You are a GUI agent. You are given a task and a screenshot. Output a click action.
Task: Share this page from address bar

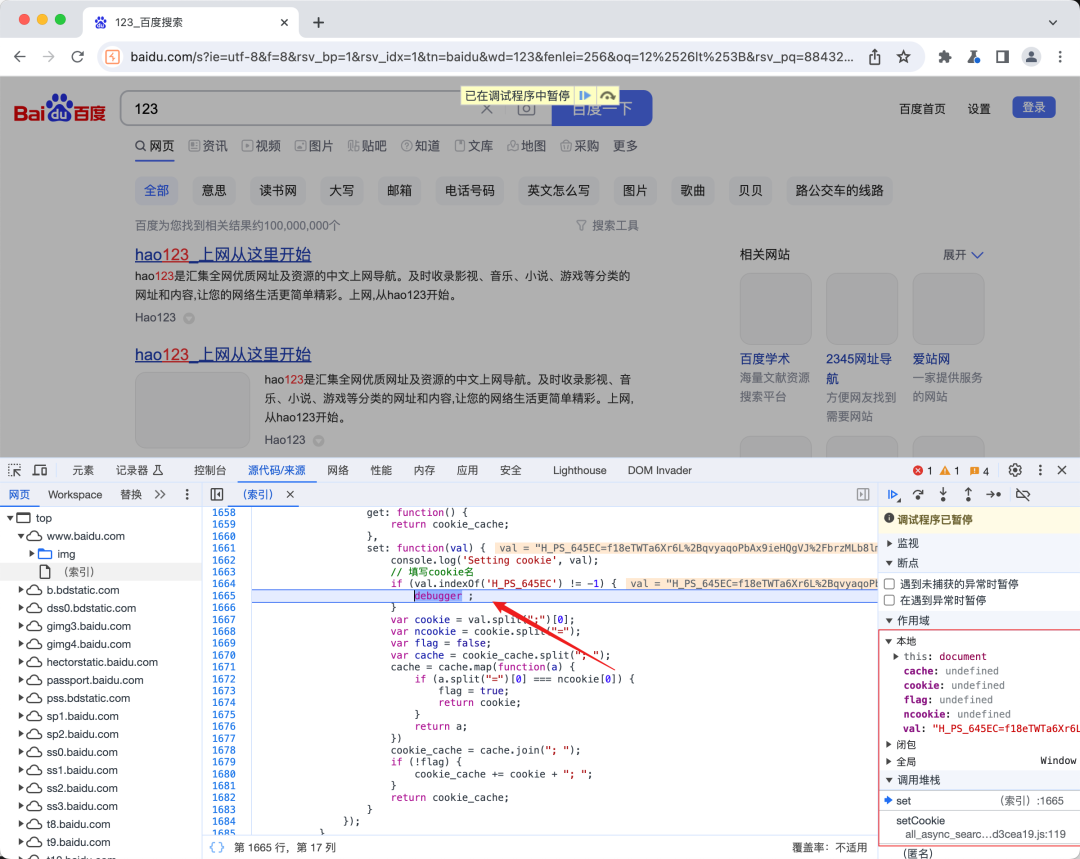pyautogui.click(x=875, y=56)
